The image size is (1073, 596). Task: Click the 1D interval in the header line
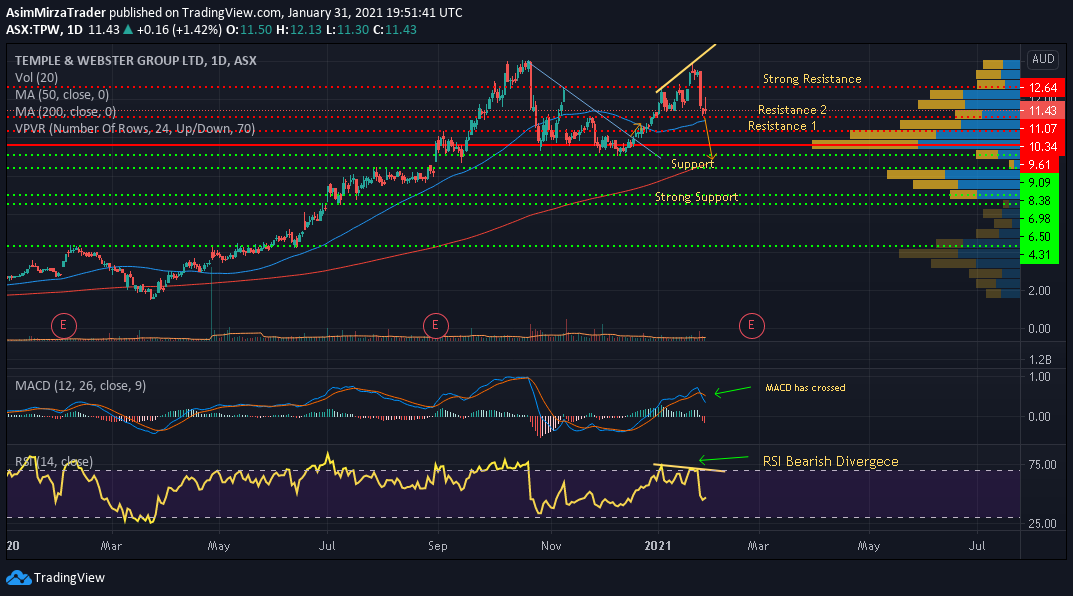coord(75,29)
